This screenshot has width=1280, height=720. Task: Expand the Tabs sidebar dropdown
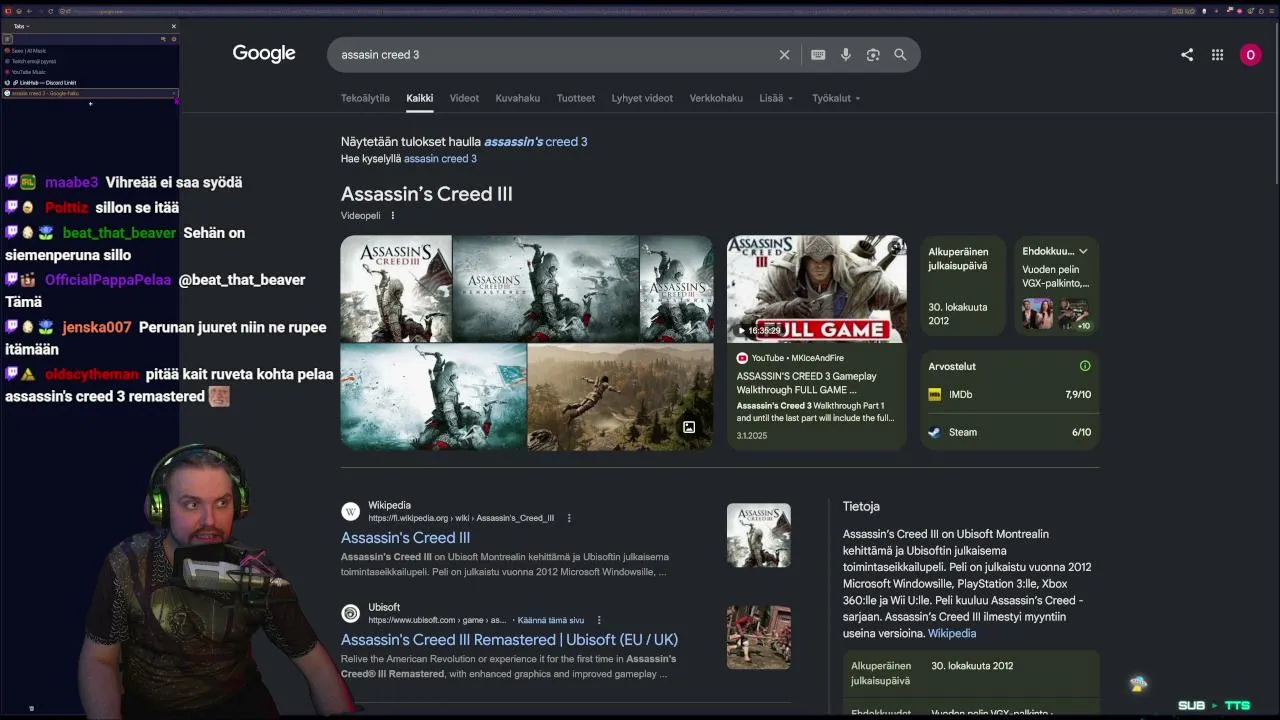pos(22,26)
